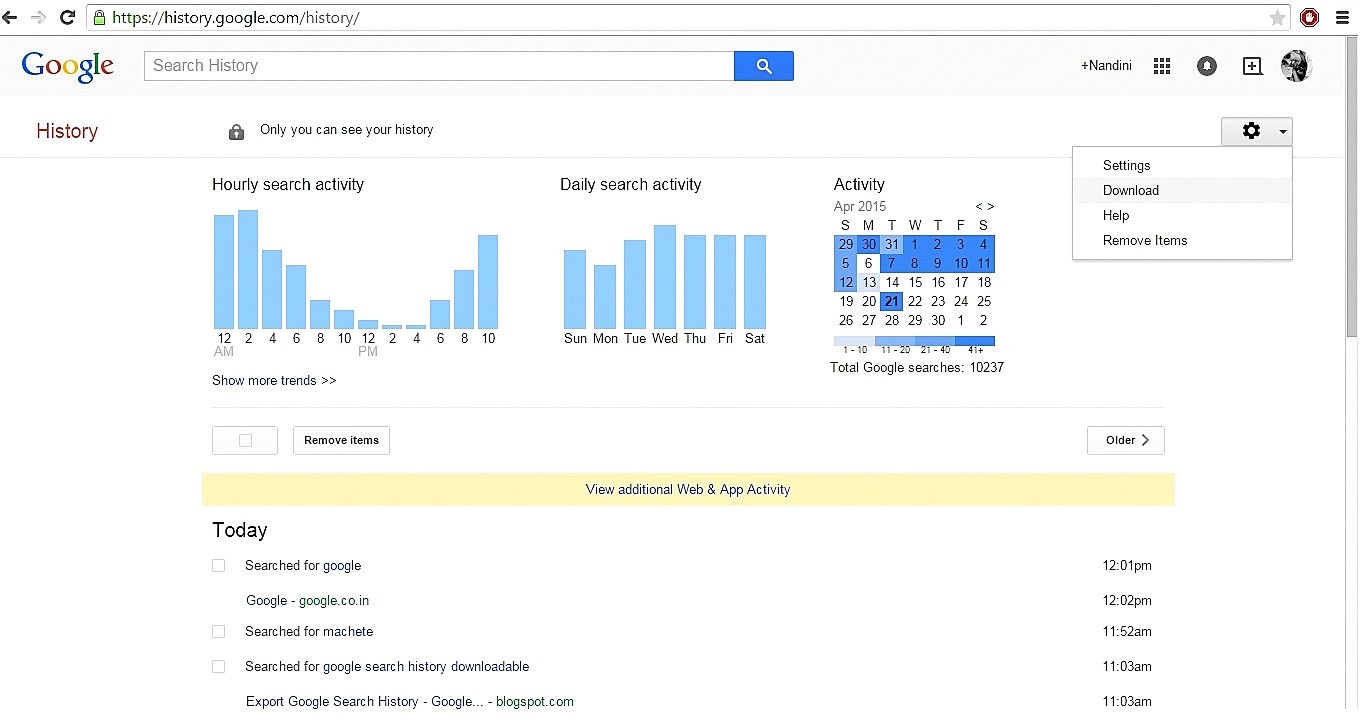Tick the select-all checkbox button
Image resolution: width=1366 pixels, height=724 pixels.
pos(245,440)
